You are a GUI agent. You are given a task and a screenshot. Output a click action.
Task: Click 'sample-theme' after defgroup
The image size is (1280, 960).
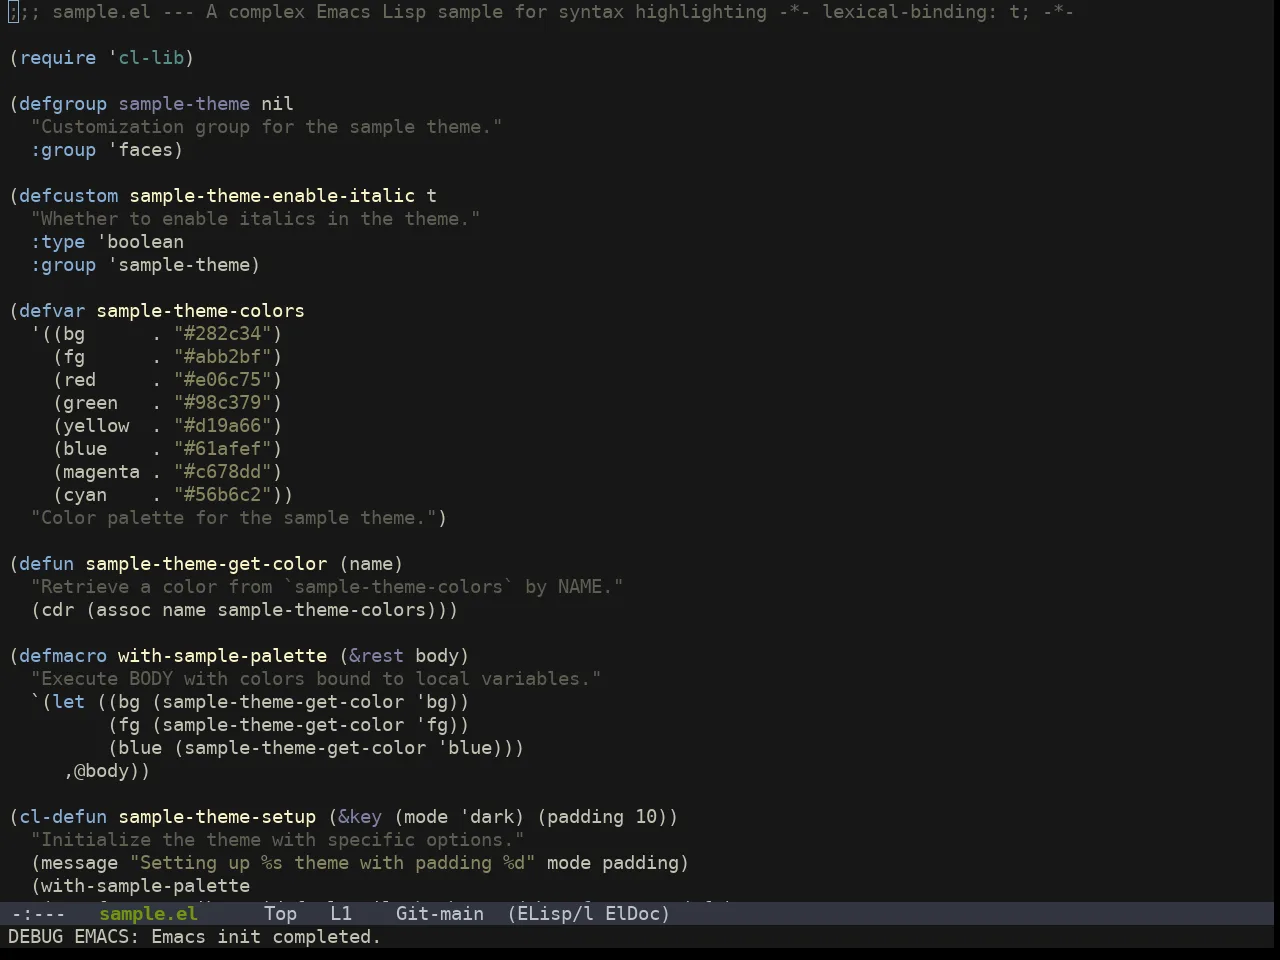coord(184,104)
